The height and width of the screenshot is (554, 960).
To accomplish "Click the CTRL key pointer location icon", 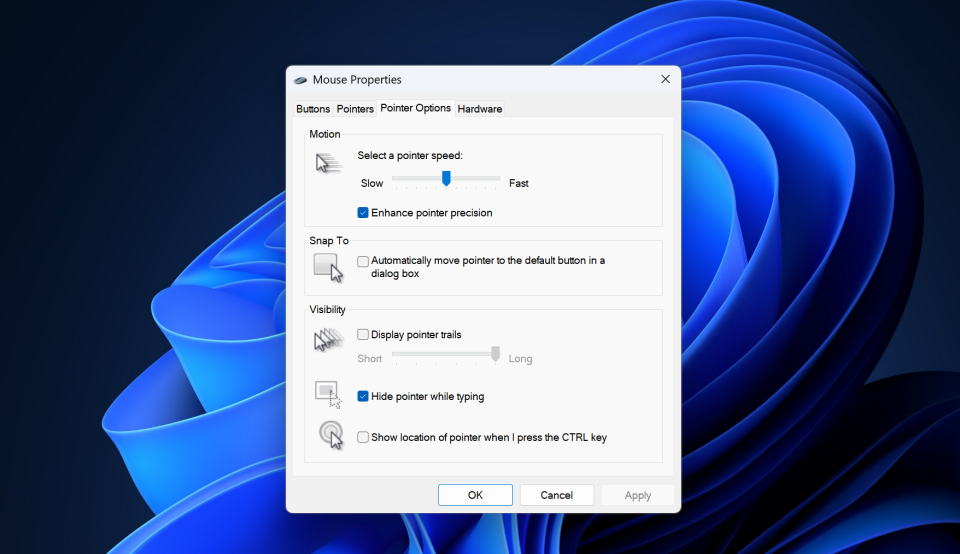I will 330,434.
